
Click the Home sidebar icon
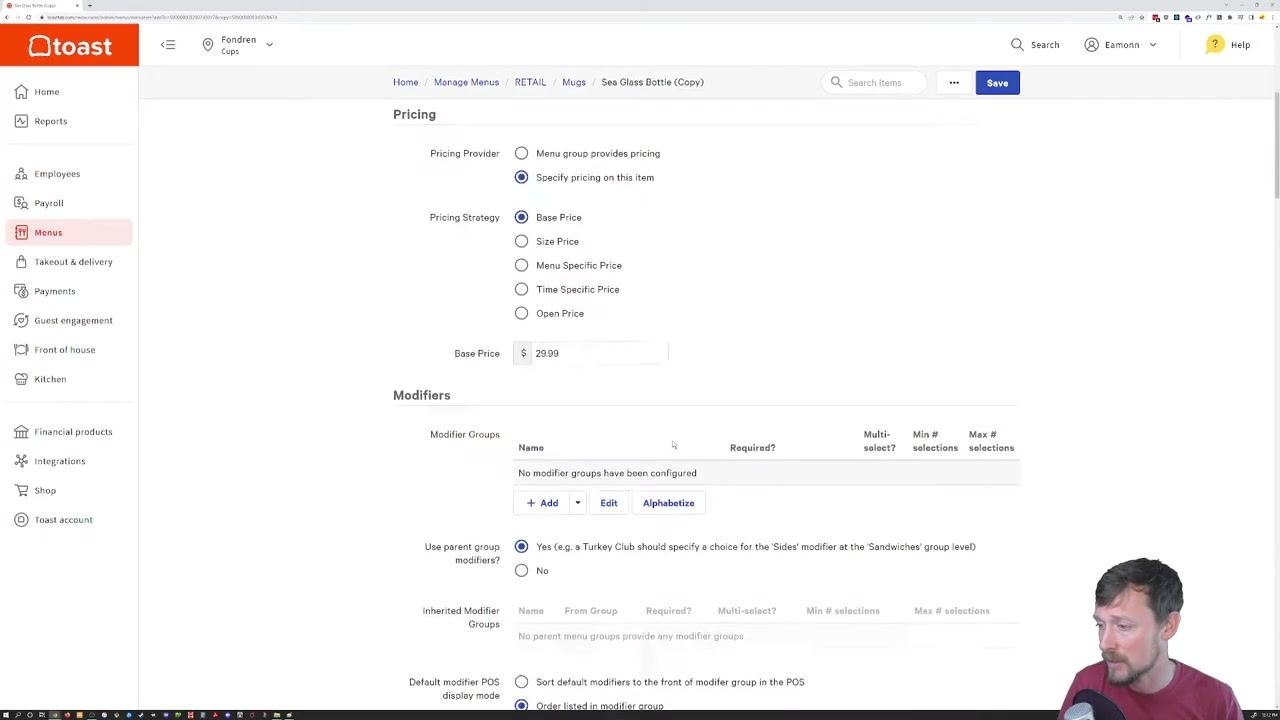pos(22,92)
